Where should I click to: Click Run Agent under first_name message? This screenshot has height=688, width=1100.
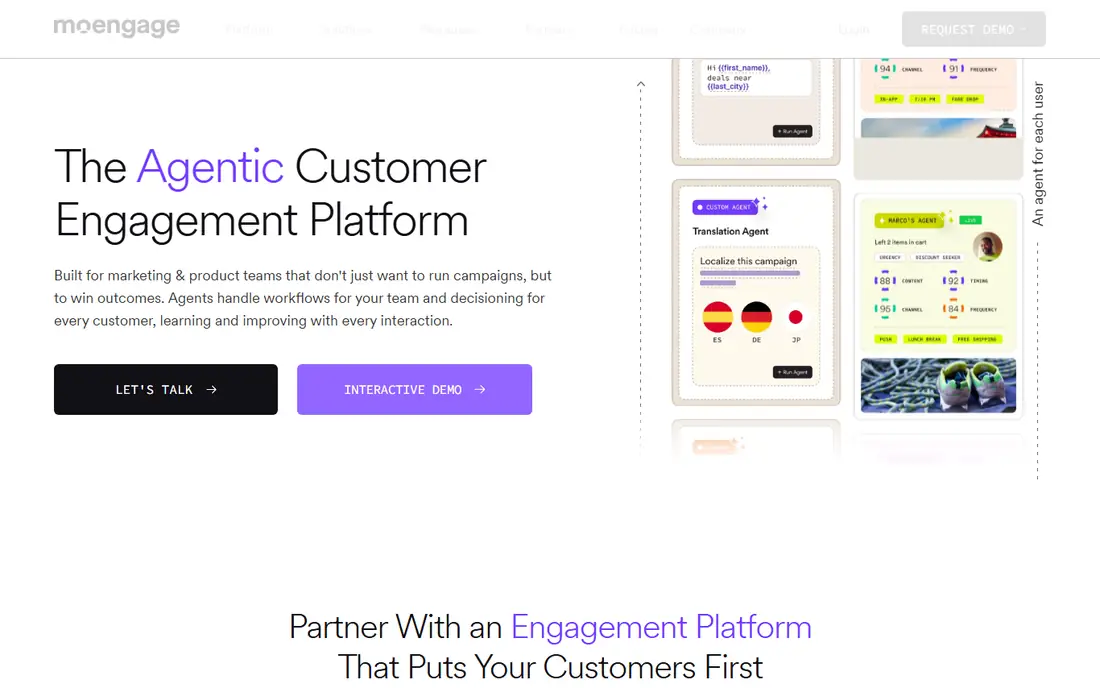(x=792, y=131)
